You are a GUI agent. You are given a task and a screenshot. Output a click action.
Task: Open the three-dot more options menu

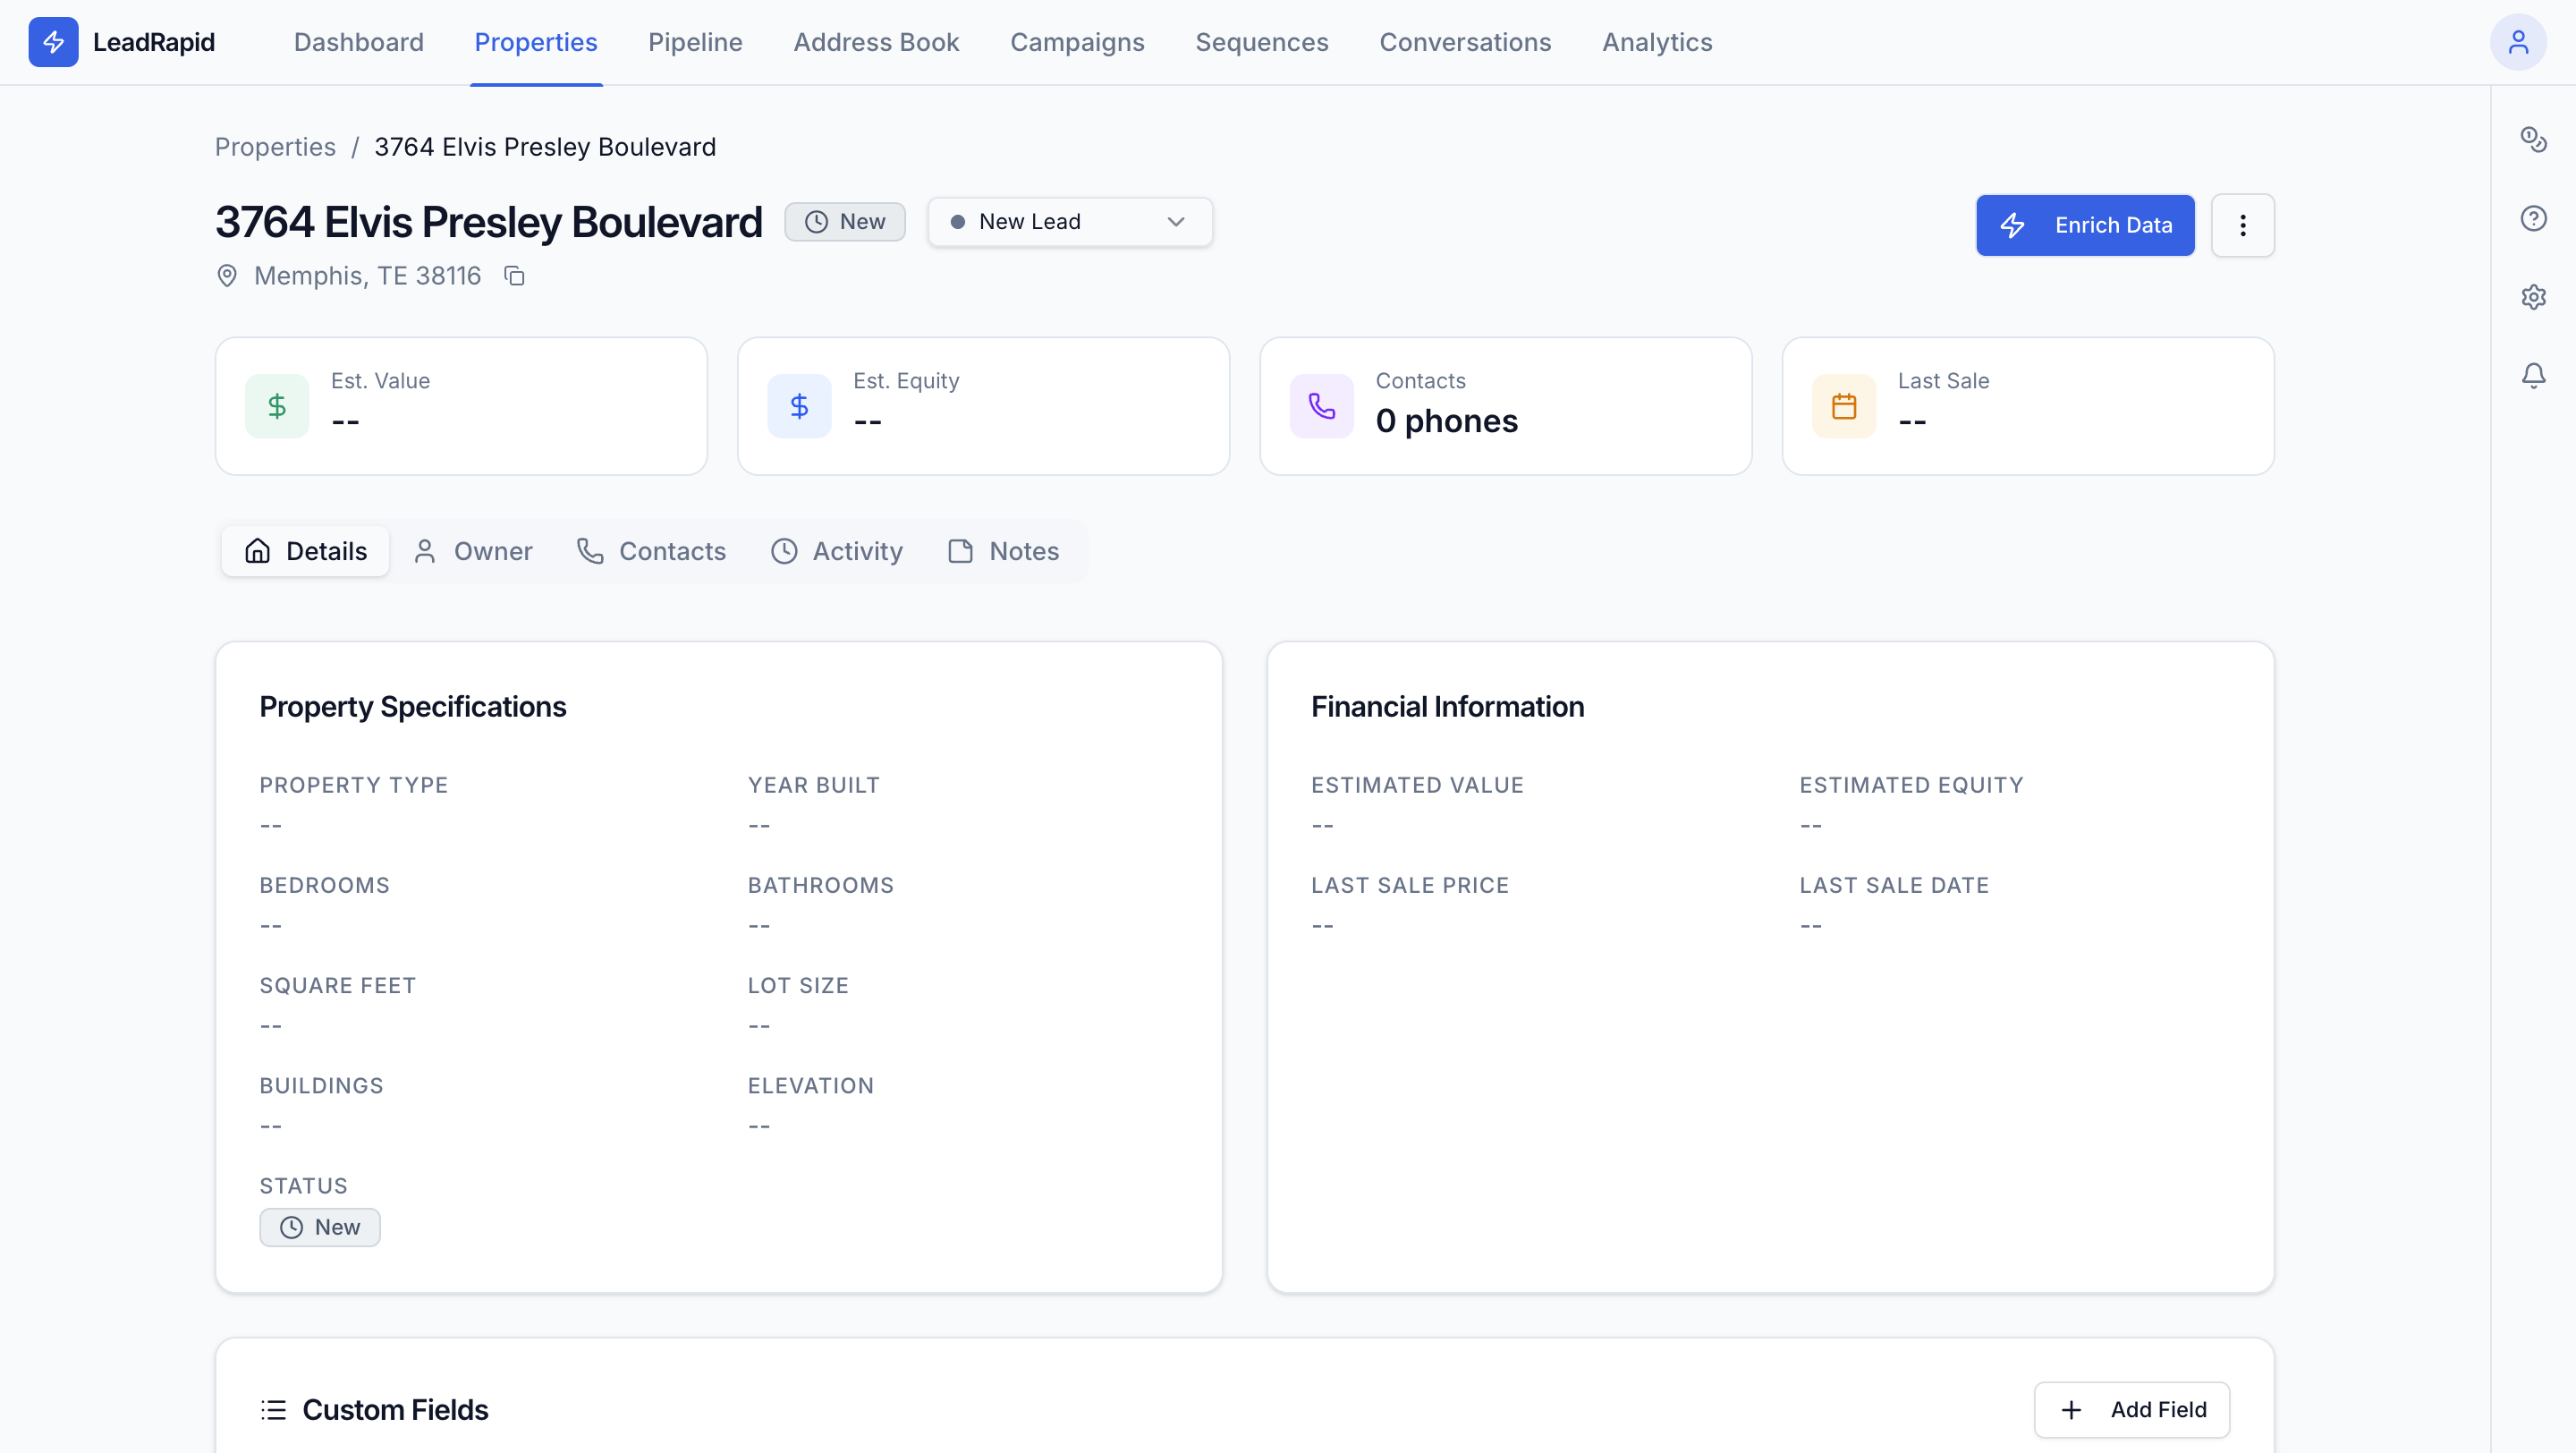point(2242,226)
